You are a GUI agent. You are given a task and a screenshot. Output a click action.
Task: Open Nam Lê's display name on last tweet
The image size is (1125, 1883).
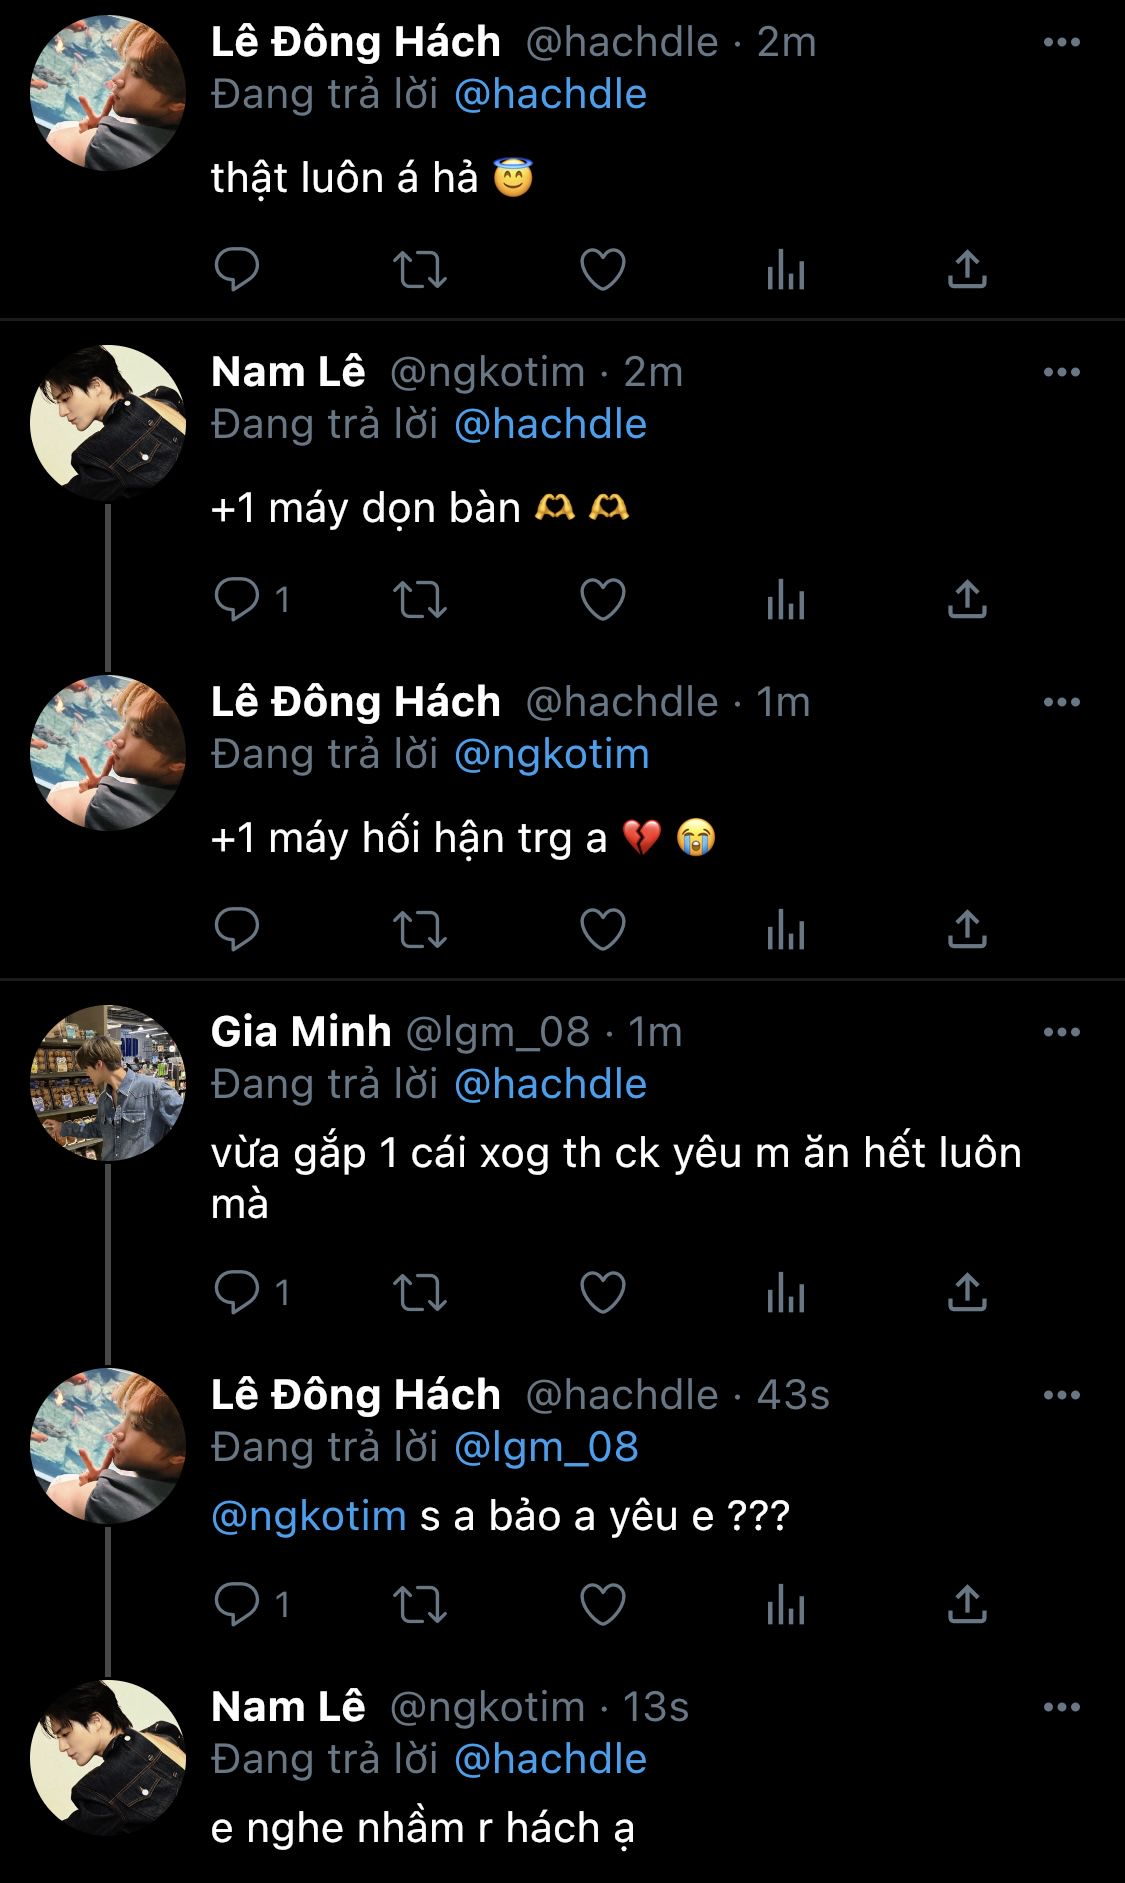tap(288, 1707)
